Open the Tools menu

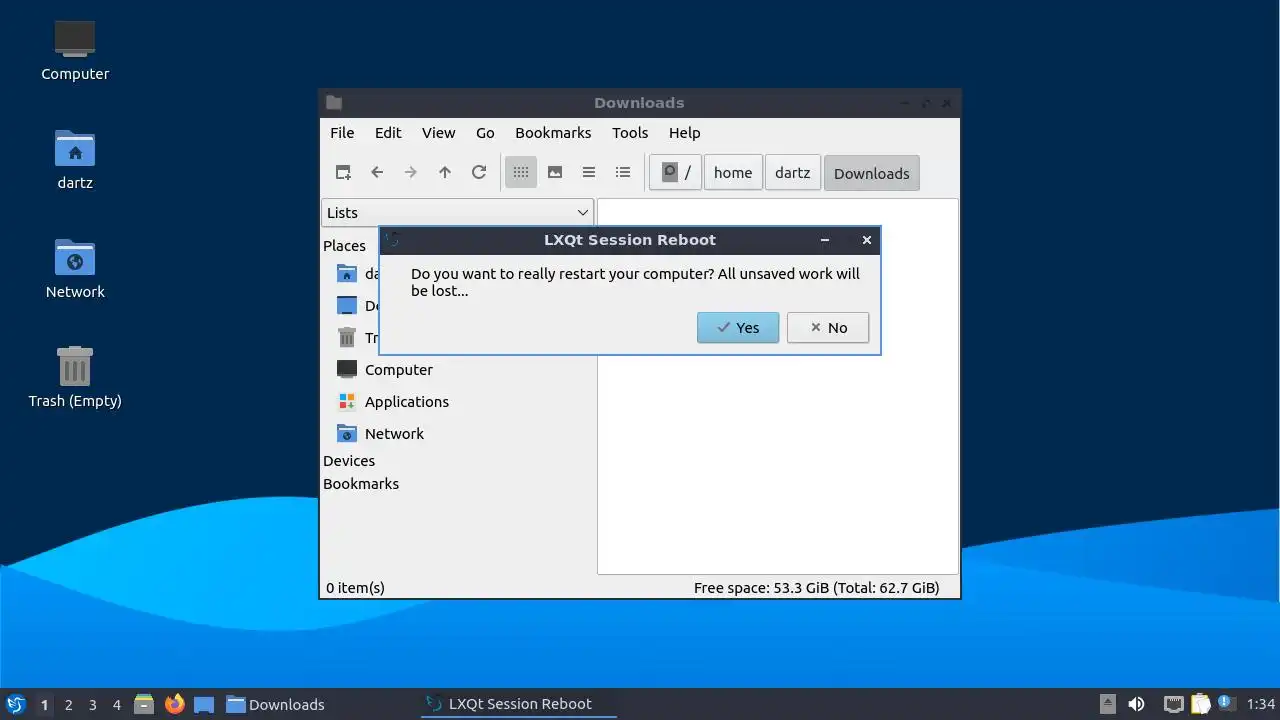630,133
